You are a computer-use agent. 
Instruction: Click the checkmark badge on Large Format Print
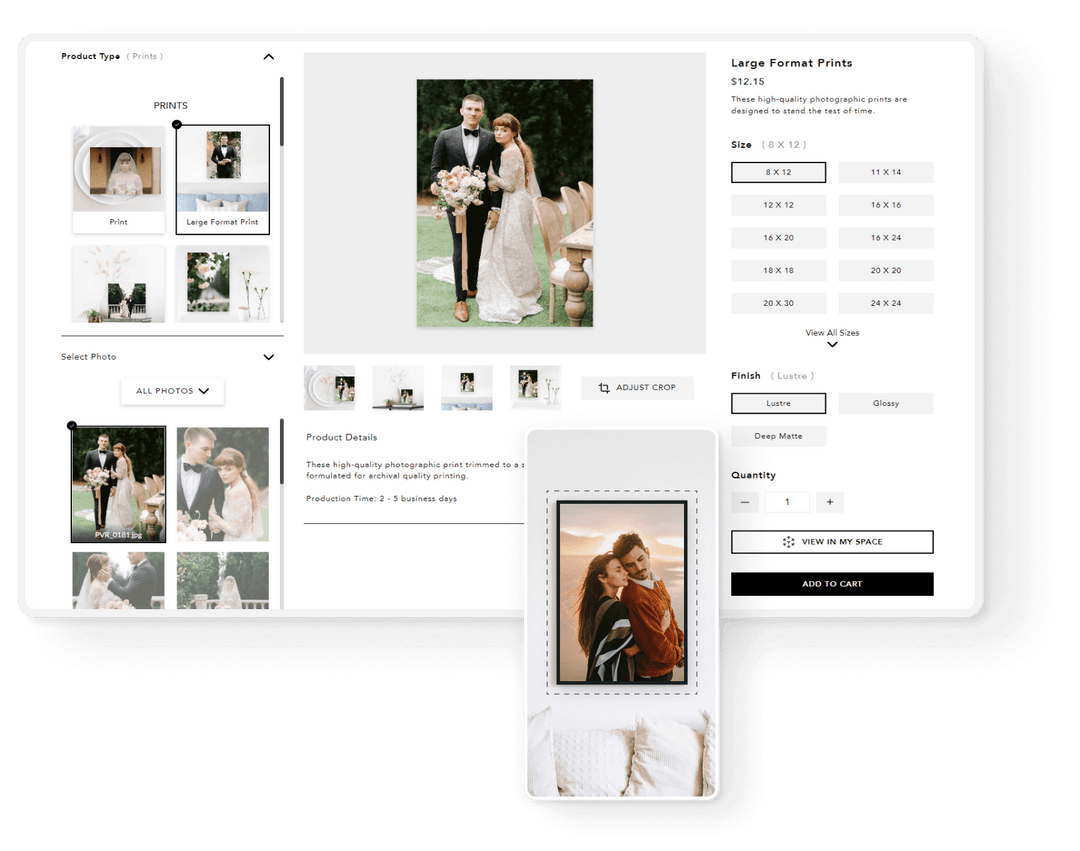(x=177, y=123)
